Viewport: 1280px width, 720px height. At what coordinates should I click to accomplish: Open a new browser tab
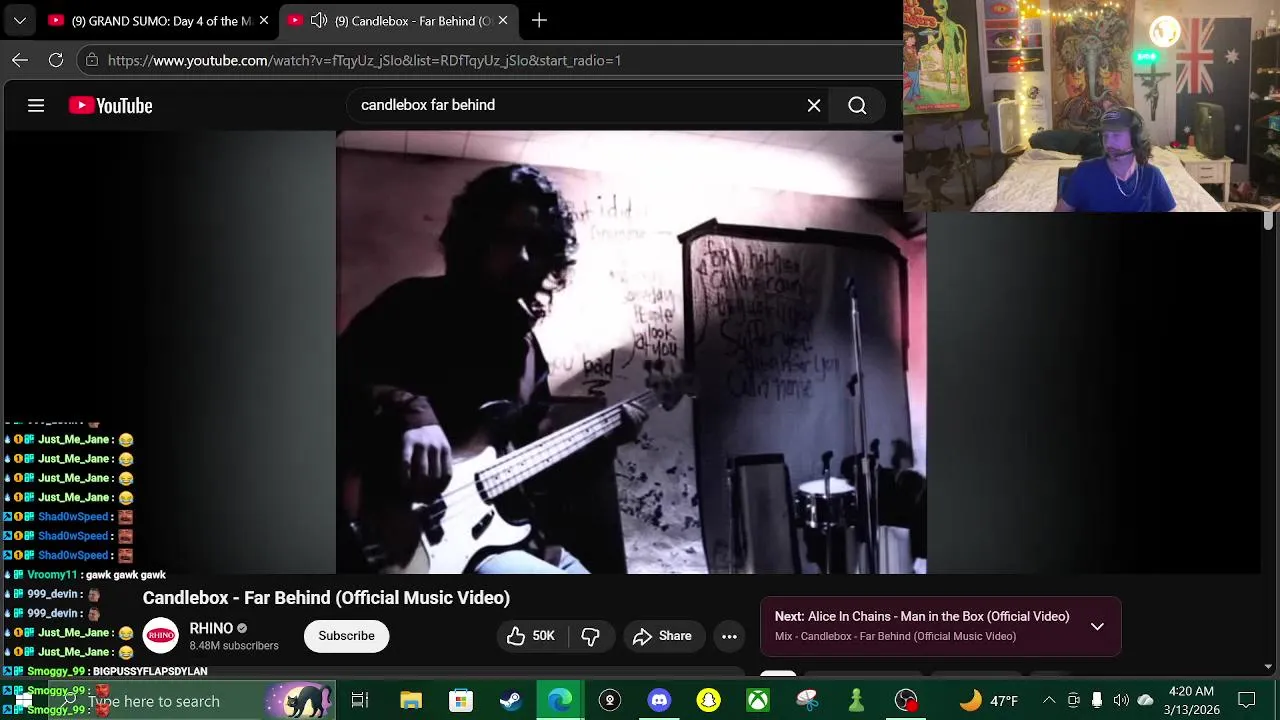coord(539,20)
